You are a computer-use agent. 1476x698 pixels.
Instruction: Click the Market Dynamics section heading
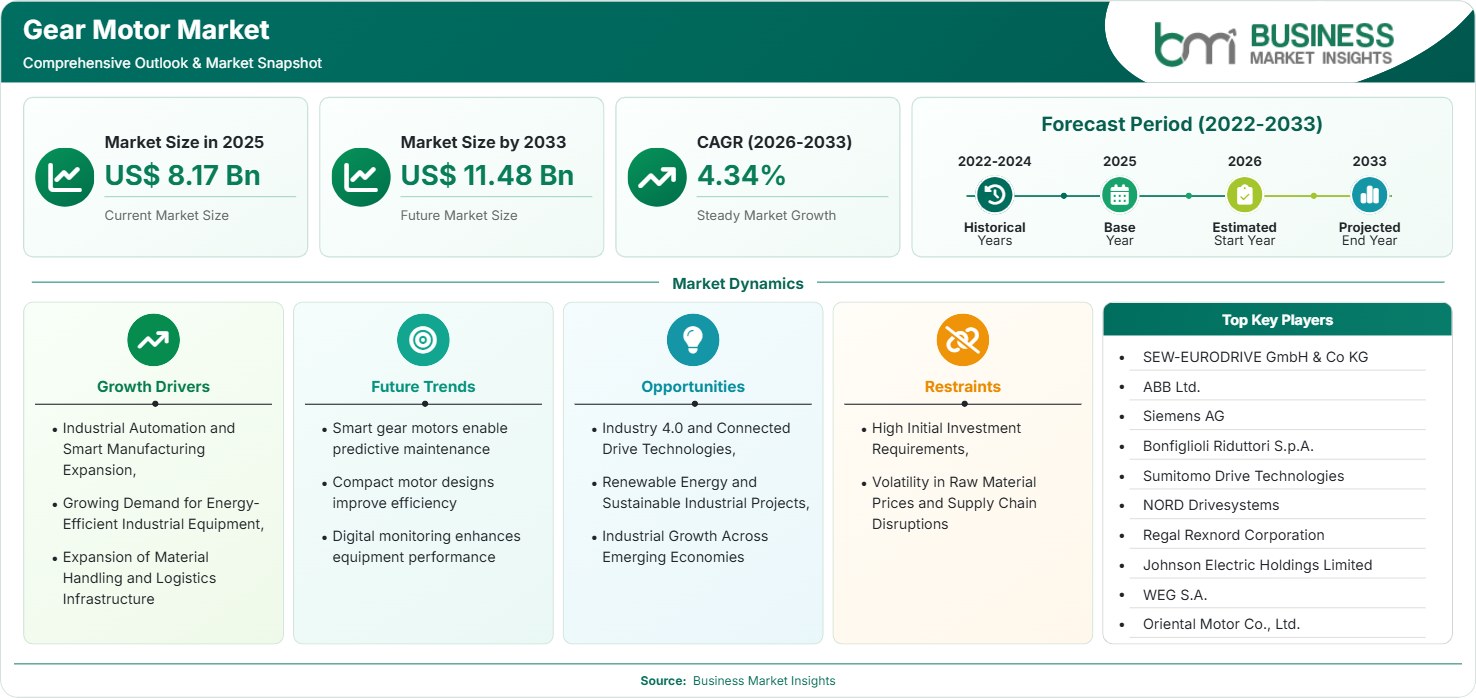click(738, 284)
